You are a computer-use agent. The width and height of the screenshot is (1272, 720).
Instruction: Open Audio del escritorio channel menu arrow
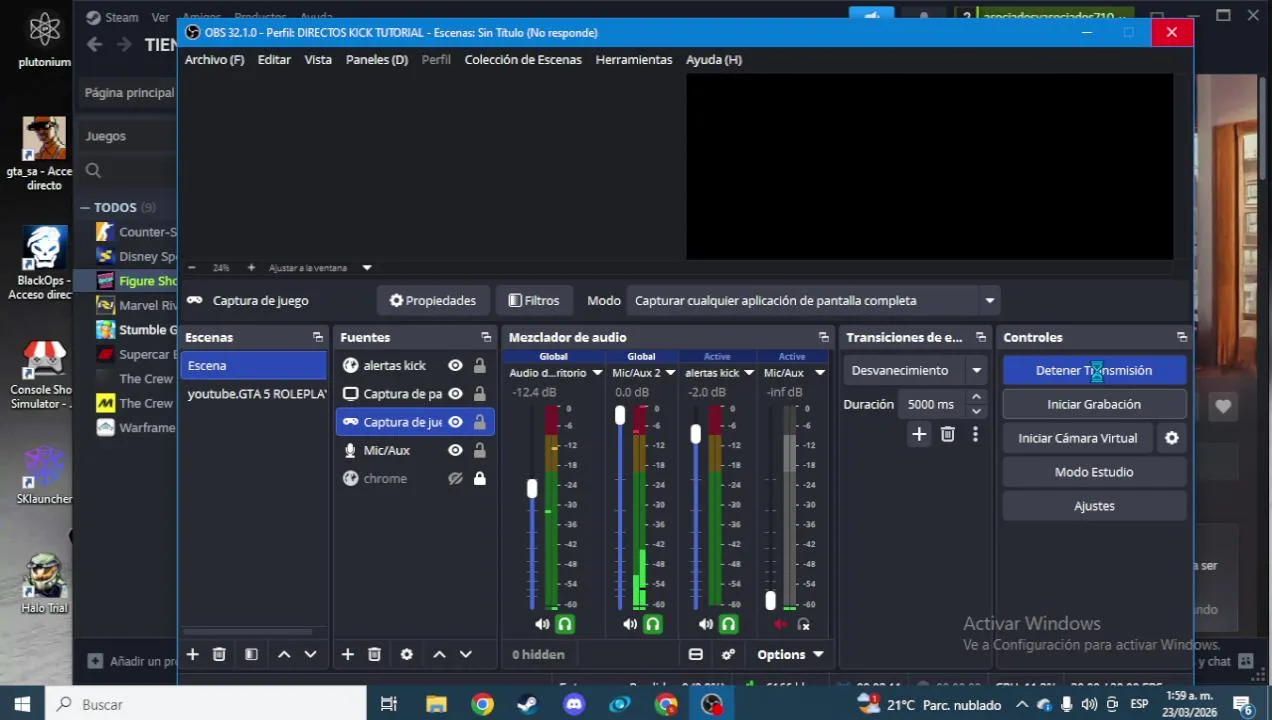[x=597, y=373]
